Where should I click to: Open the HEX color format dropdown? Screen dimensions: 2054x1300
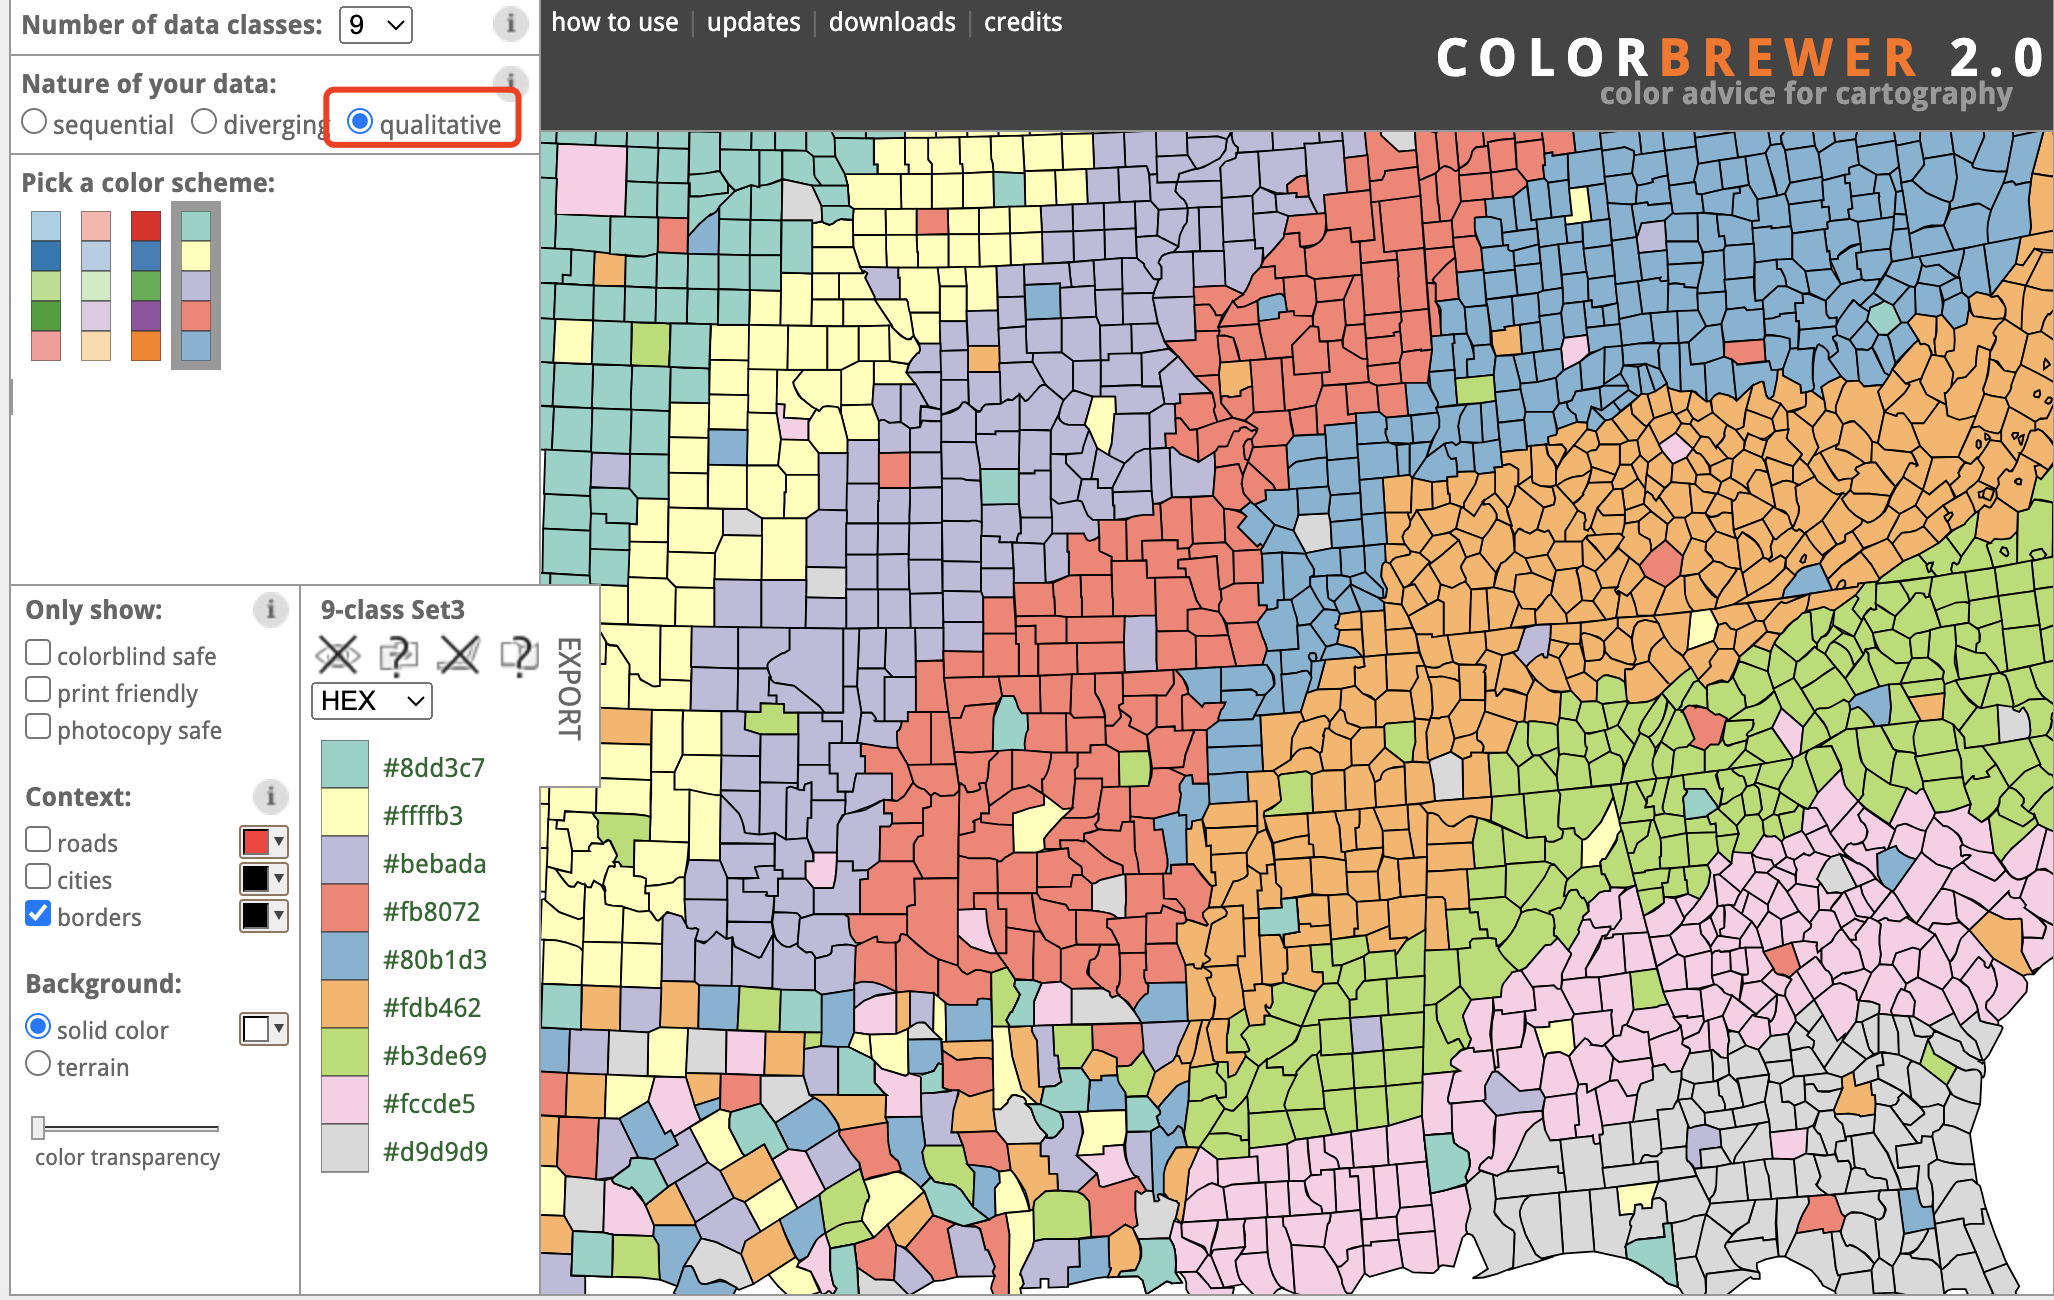[x=372, y=701]
